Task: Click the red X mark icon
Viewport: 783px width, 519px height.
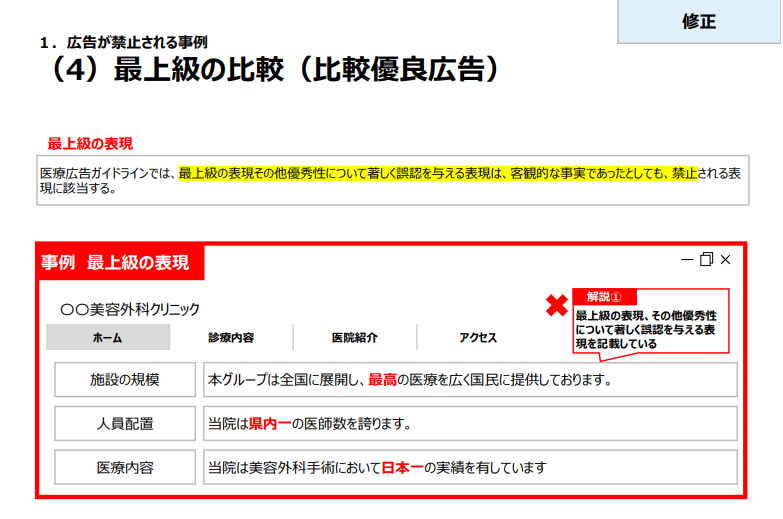Action: [x=557, y=305]
